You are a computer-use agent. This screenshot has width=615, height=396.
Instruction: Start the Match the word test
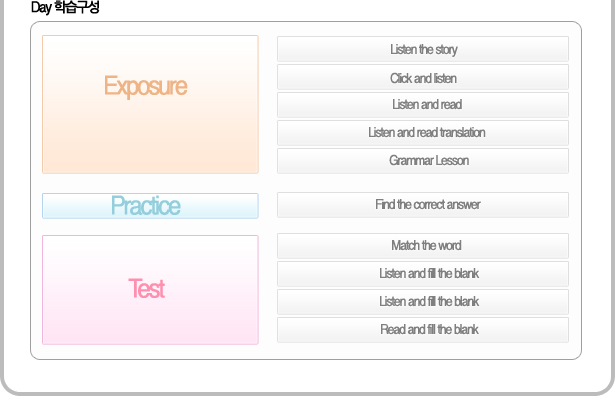423,246
